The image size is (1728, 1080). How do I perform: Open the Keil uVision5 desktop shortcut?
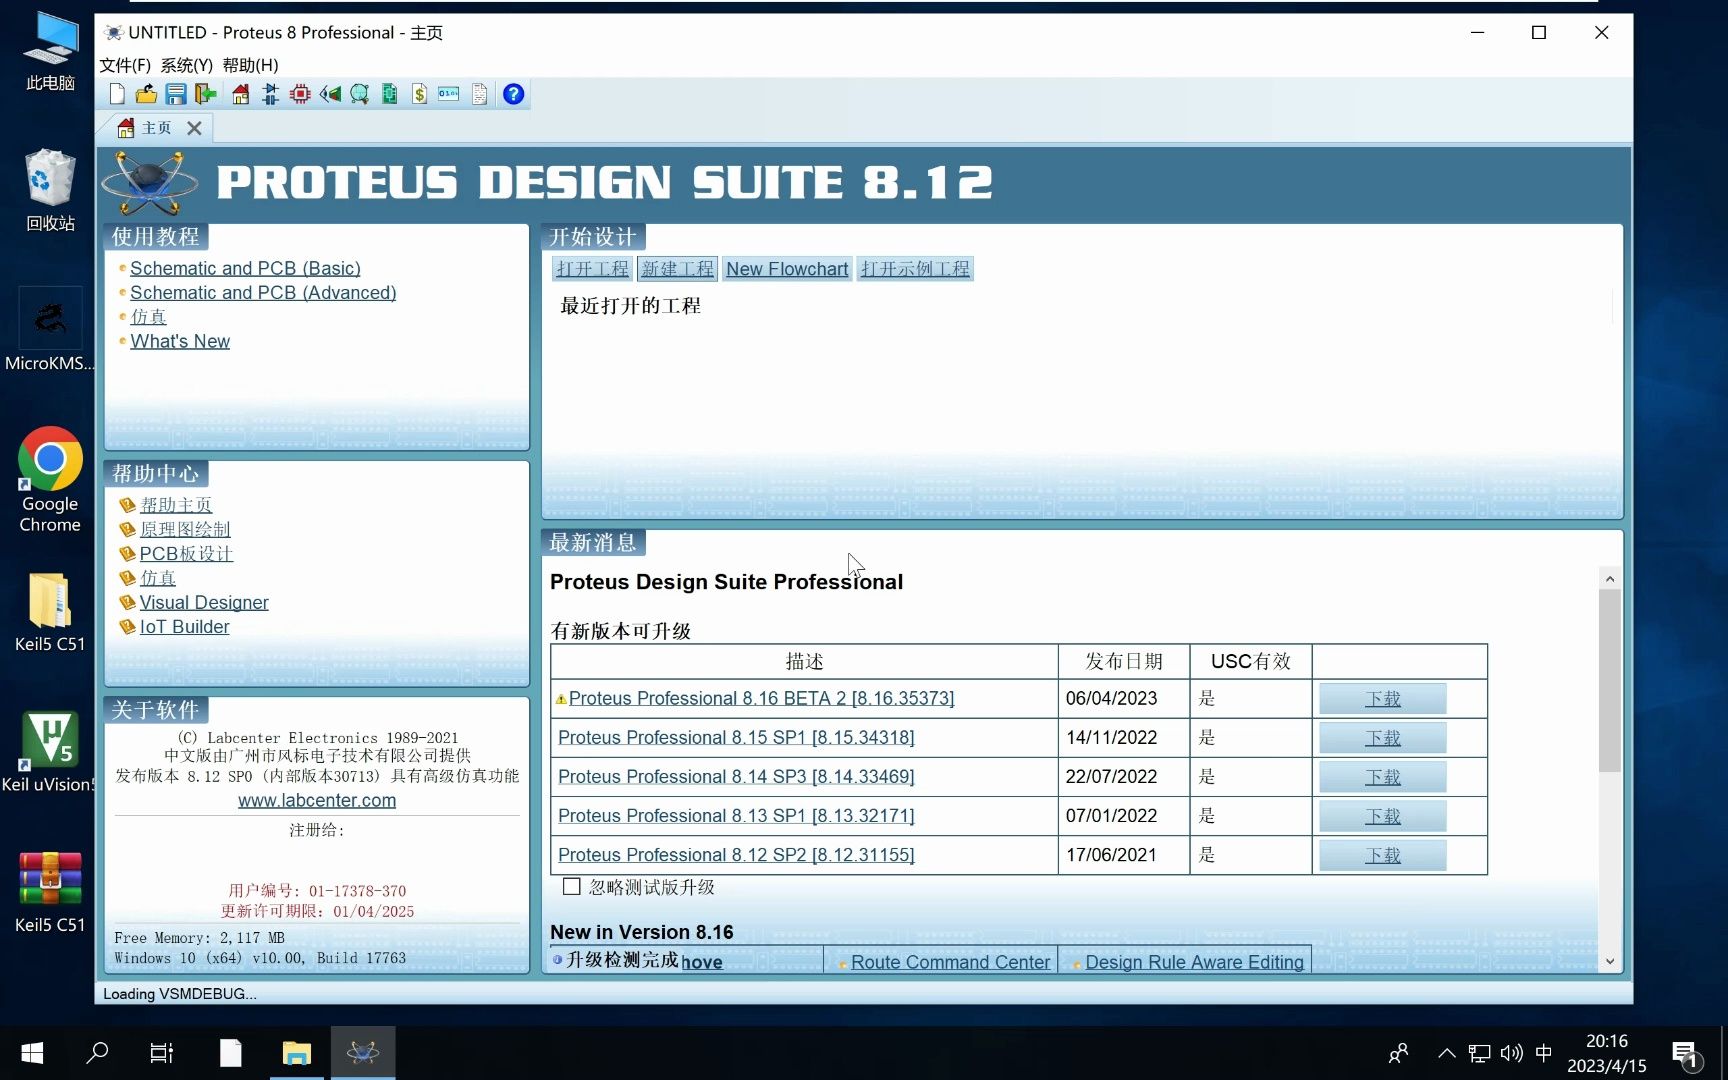[x=48, y=752]
